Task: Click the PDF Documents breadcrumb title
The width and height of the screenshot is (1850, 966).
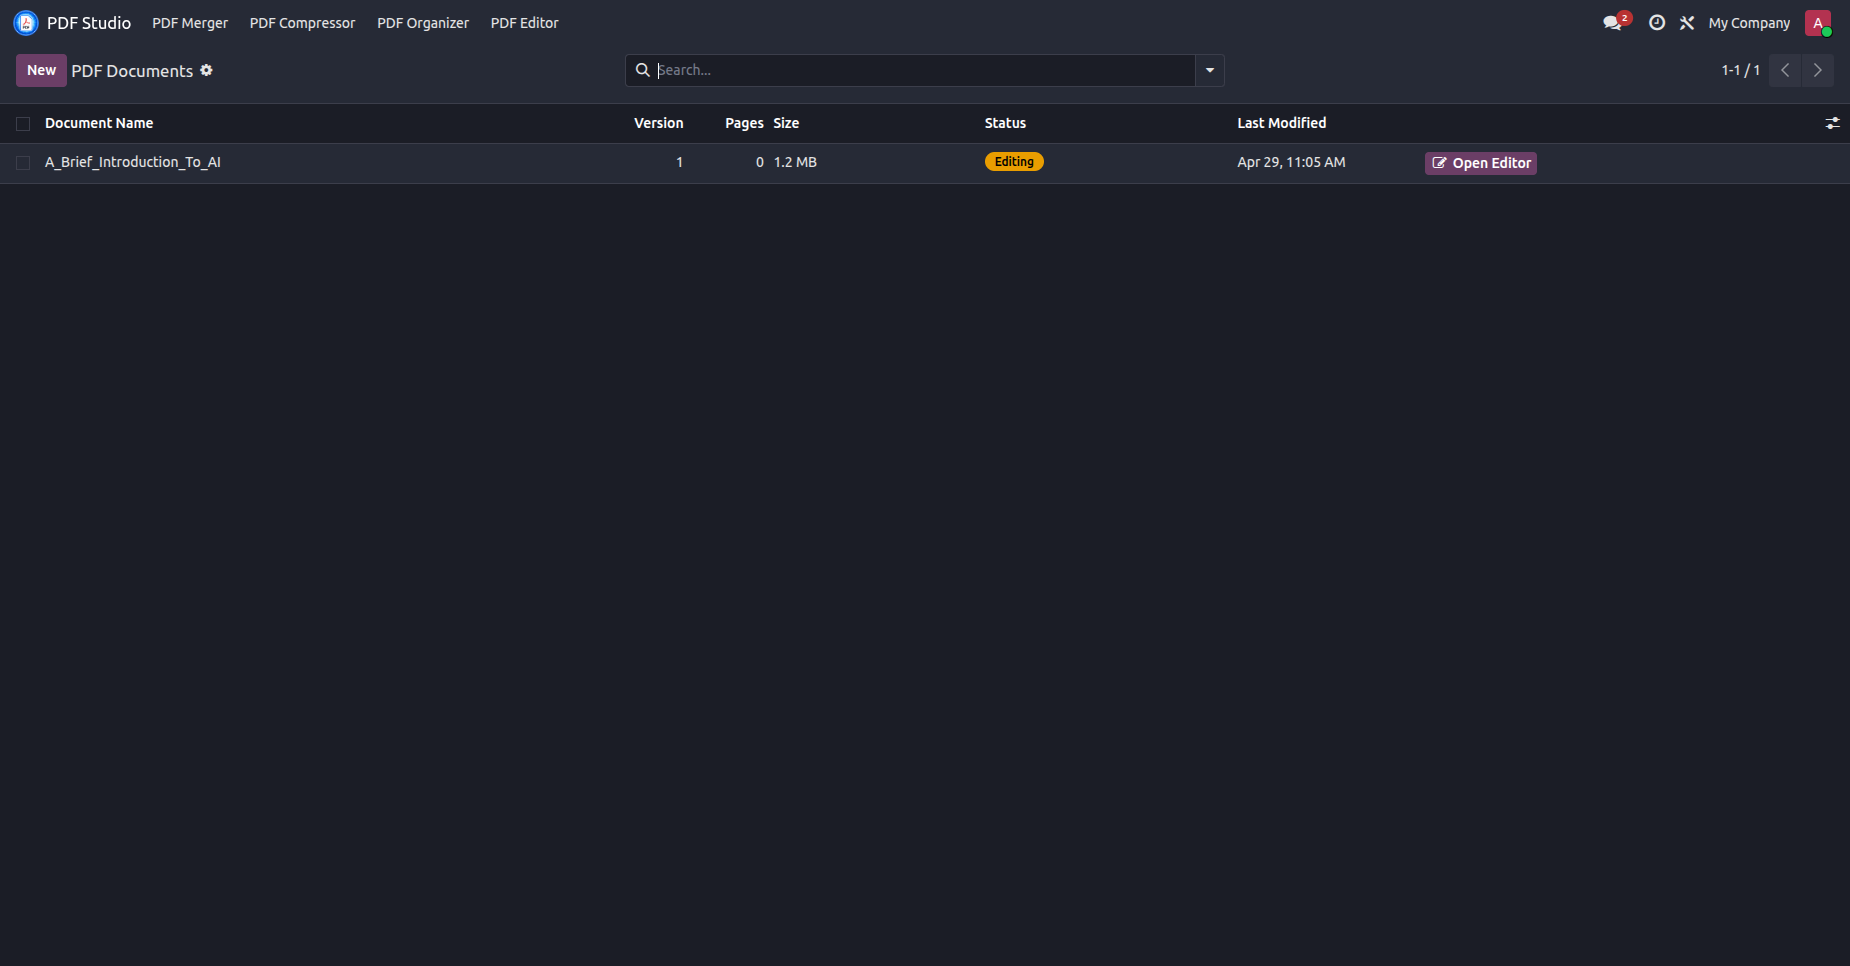Action: click(132, 71)
